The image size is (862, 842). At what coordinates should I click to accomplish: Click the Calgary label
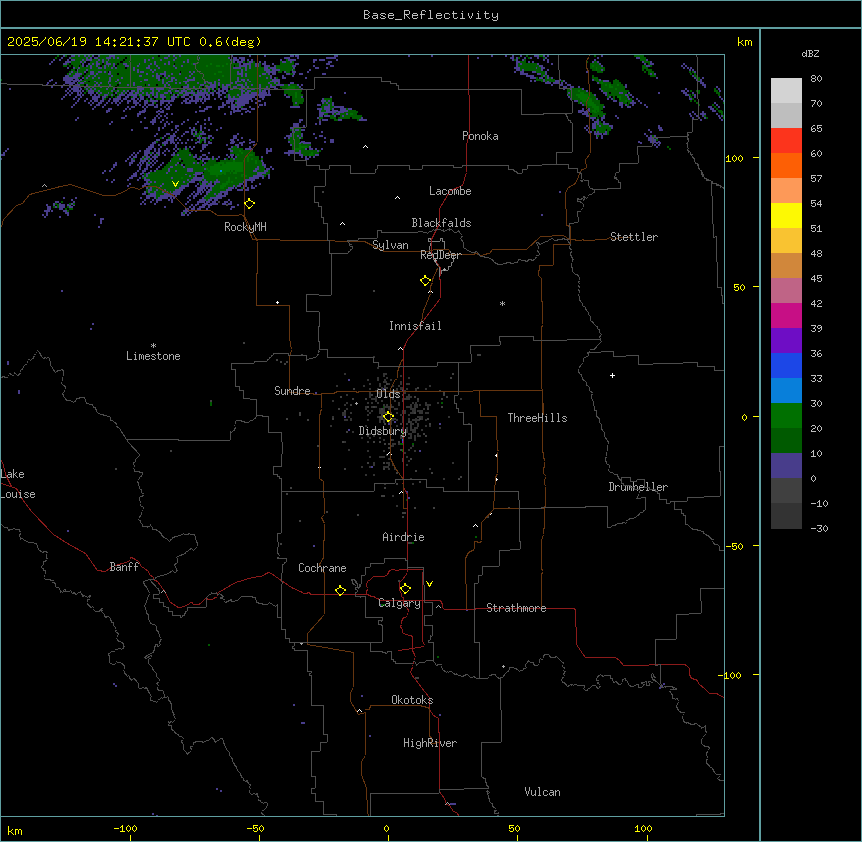coord(399,603)
